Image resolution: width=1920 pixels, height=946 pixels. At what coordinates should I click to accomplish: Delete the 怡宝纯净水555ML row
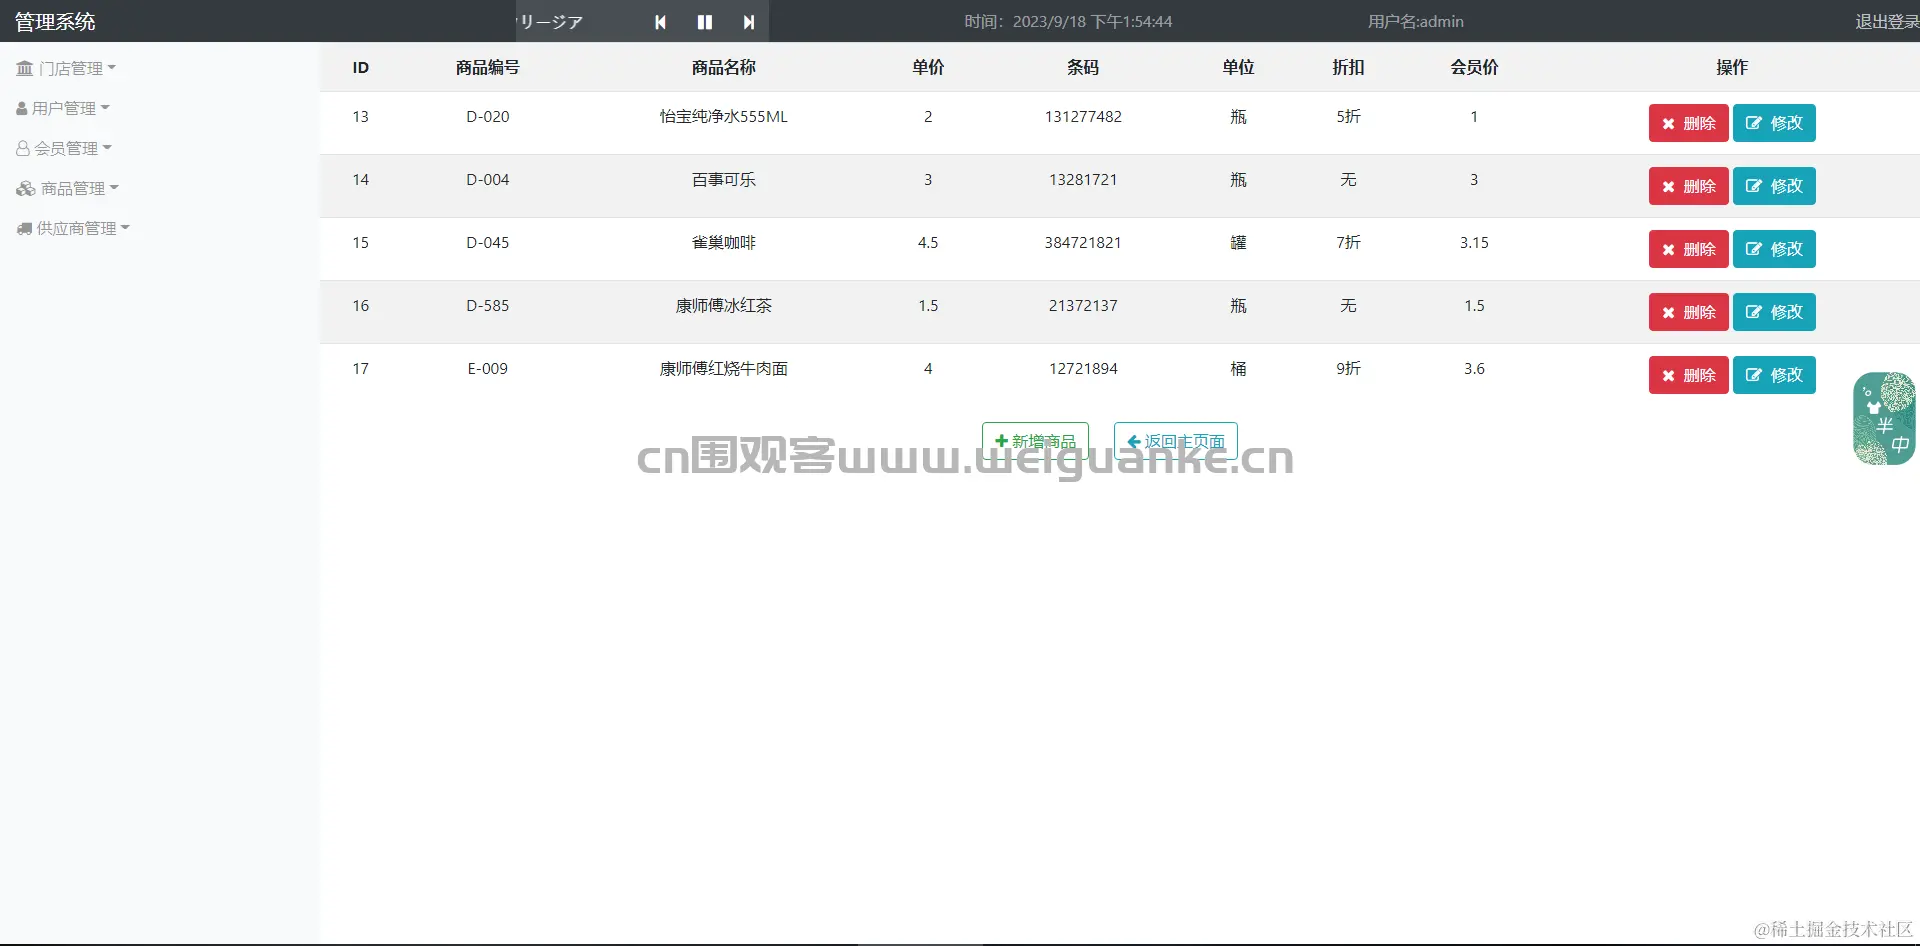pyautogui.click(x=1688, y=123)
